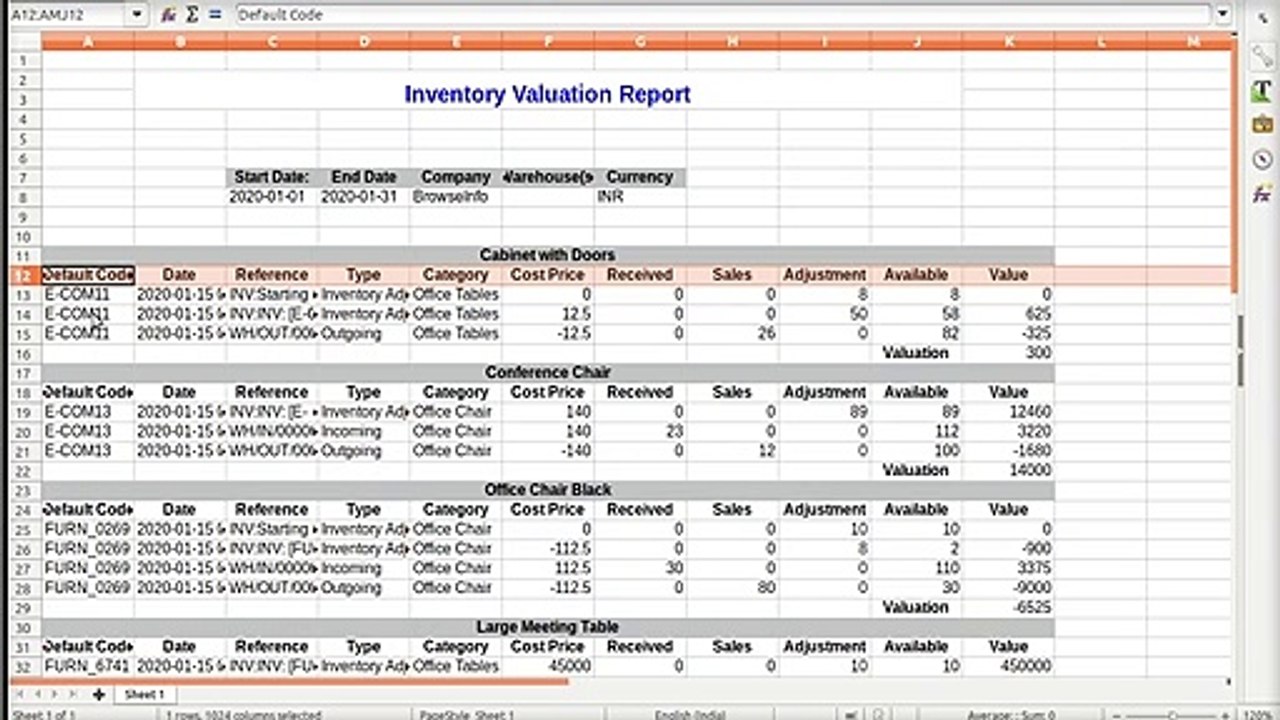Select the INR currency cell
The width and height of the screenshot is (1280, 720).
(x=640, y=197)
